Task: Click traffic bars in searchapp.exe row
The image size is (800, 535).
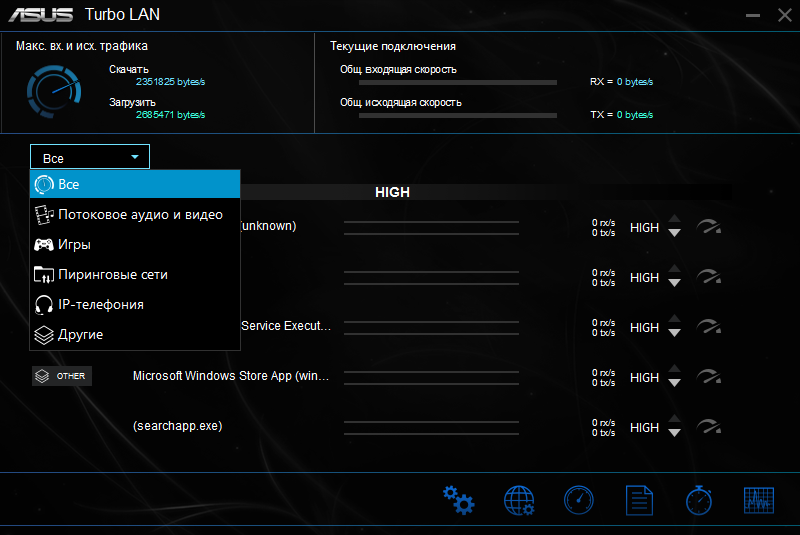Action: click(431, 428)
